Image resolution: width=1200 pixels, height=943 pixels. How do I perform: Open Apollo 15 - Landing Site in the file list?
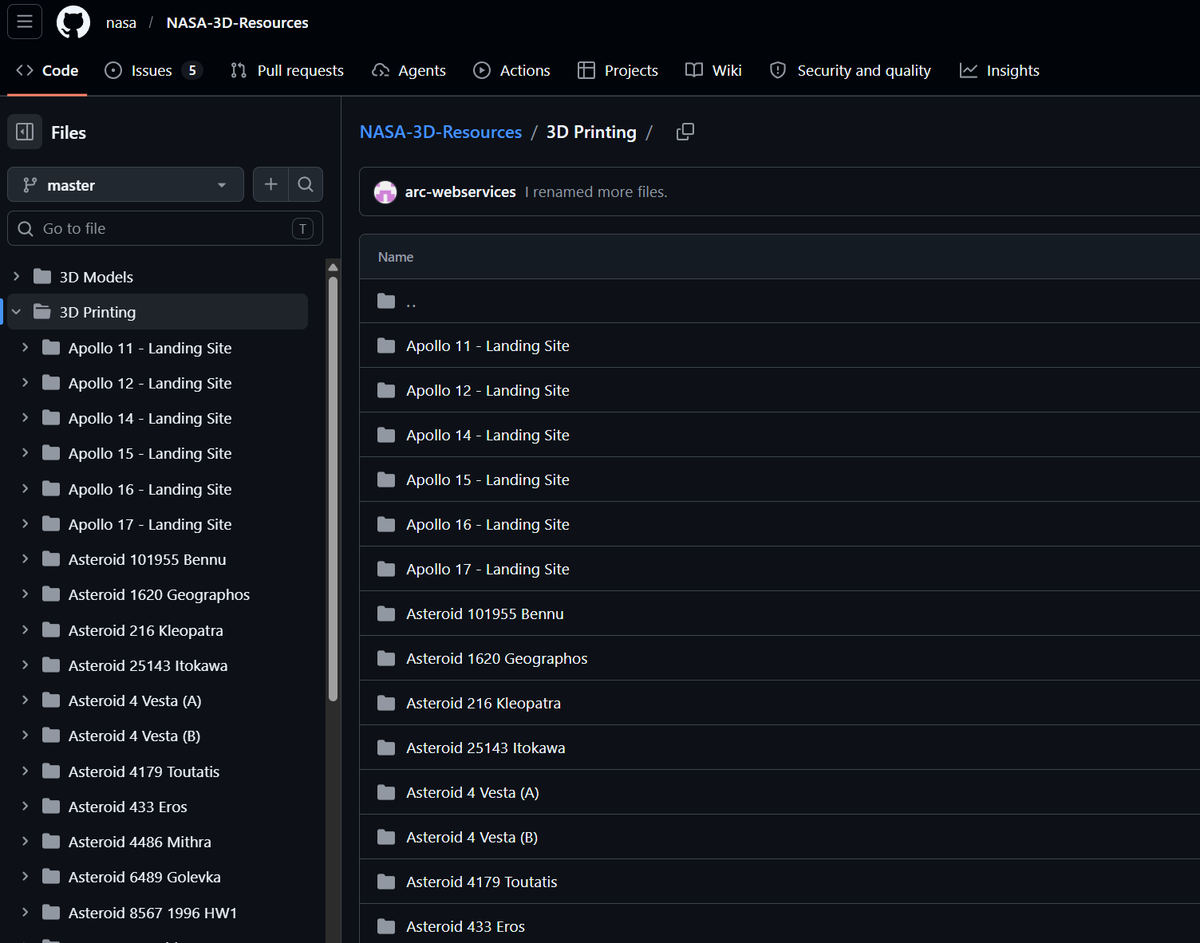(x=488, y=480)
